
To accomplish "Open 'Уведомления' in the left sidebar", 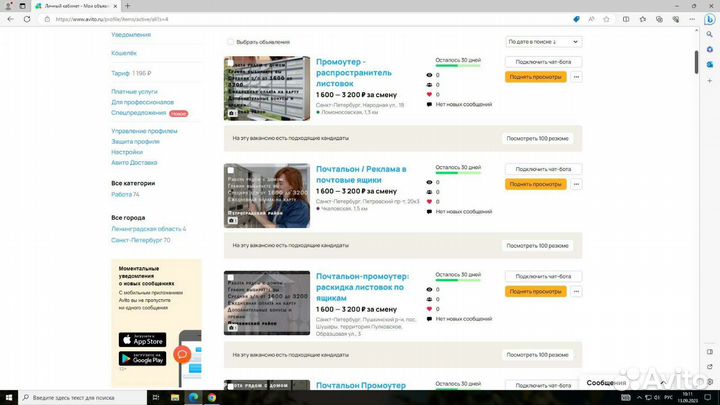I will point(131,35).
